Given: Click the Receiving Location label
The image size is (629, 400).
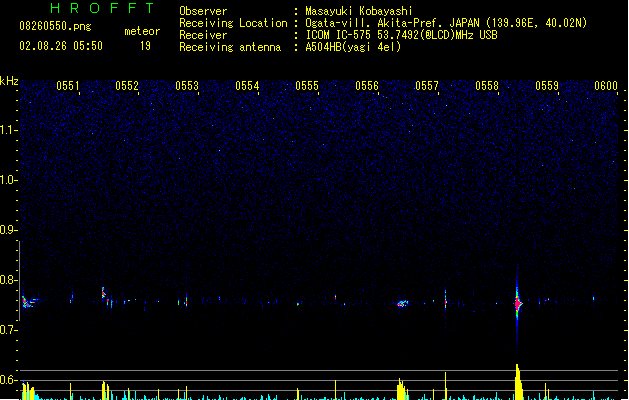Looking at the screenshot, I should click(233, 23).
